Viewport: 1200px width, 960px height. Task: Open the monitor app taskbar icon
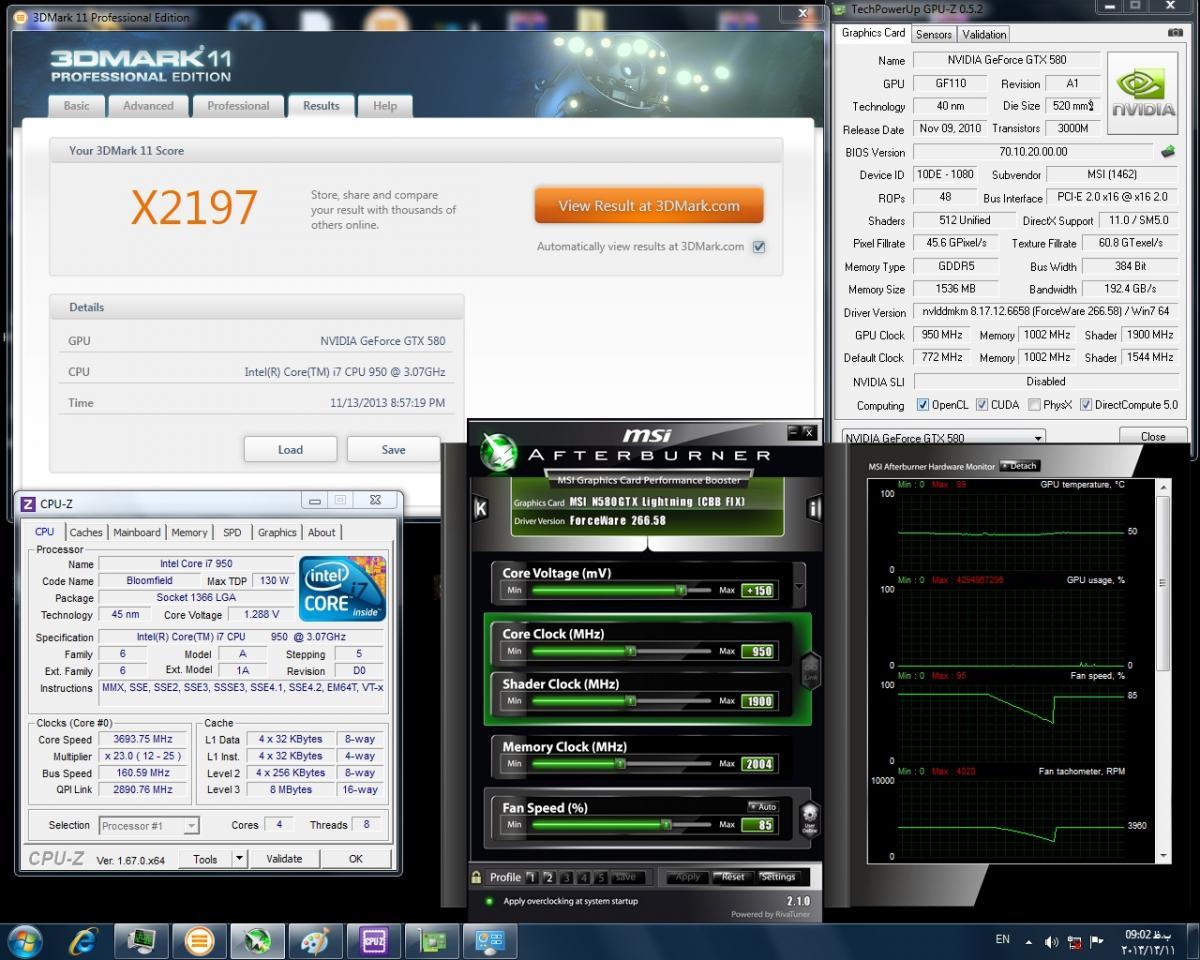[x=142, y=941]
